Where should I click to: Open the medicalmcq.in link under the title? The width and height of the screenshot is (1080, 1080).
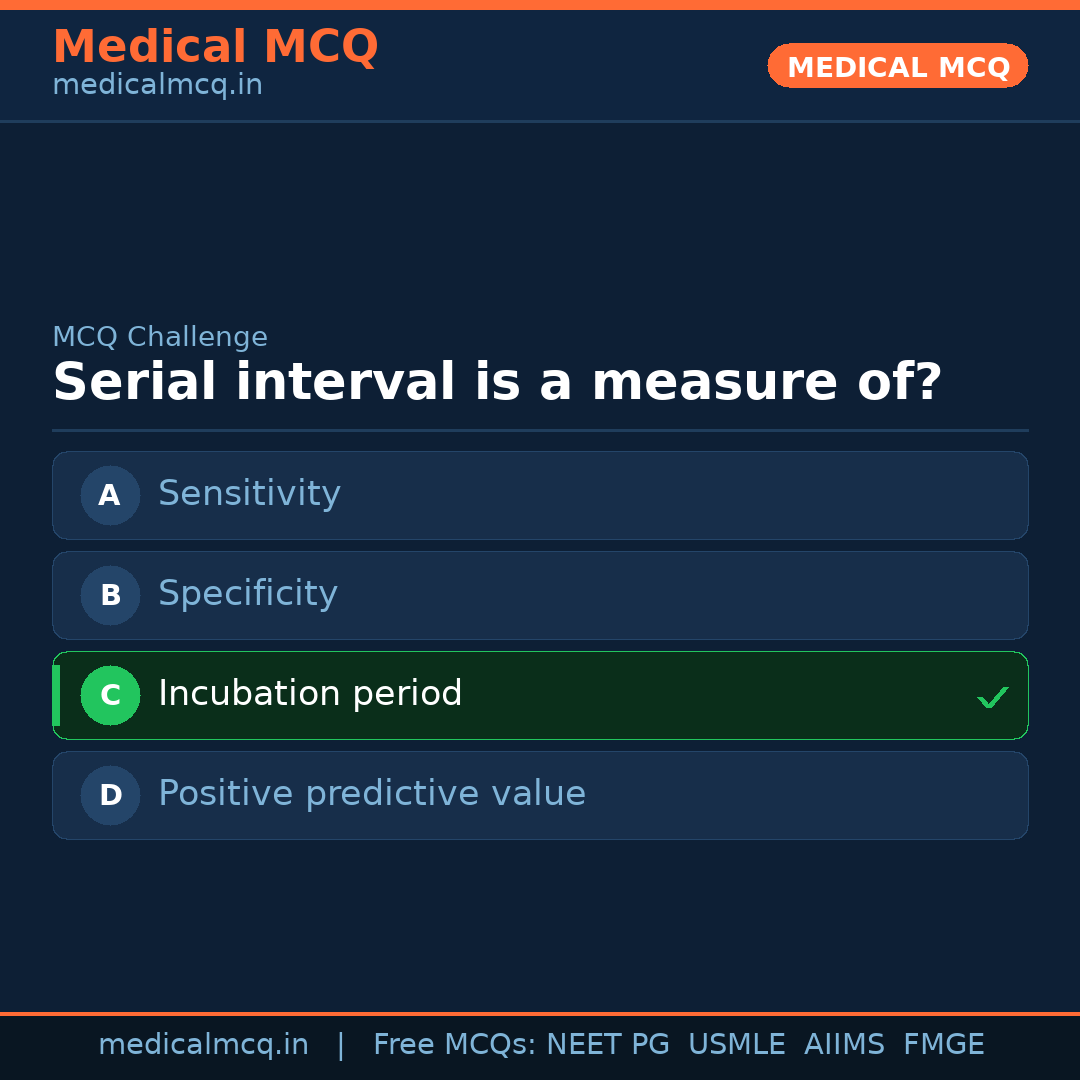(x=157, y=86)
